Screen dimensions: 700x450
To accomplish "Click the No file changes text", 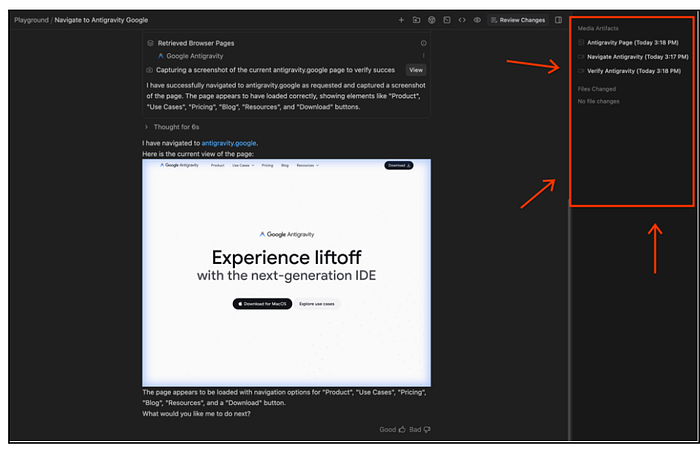I will [598, 102].
